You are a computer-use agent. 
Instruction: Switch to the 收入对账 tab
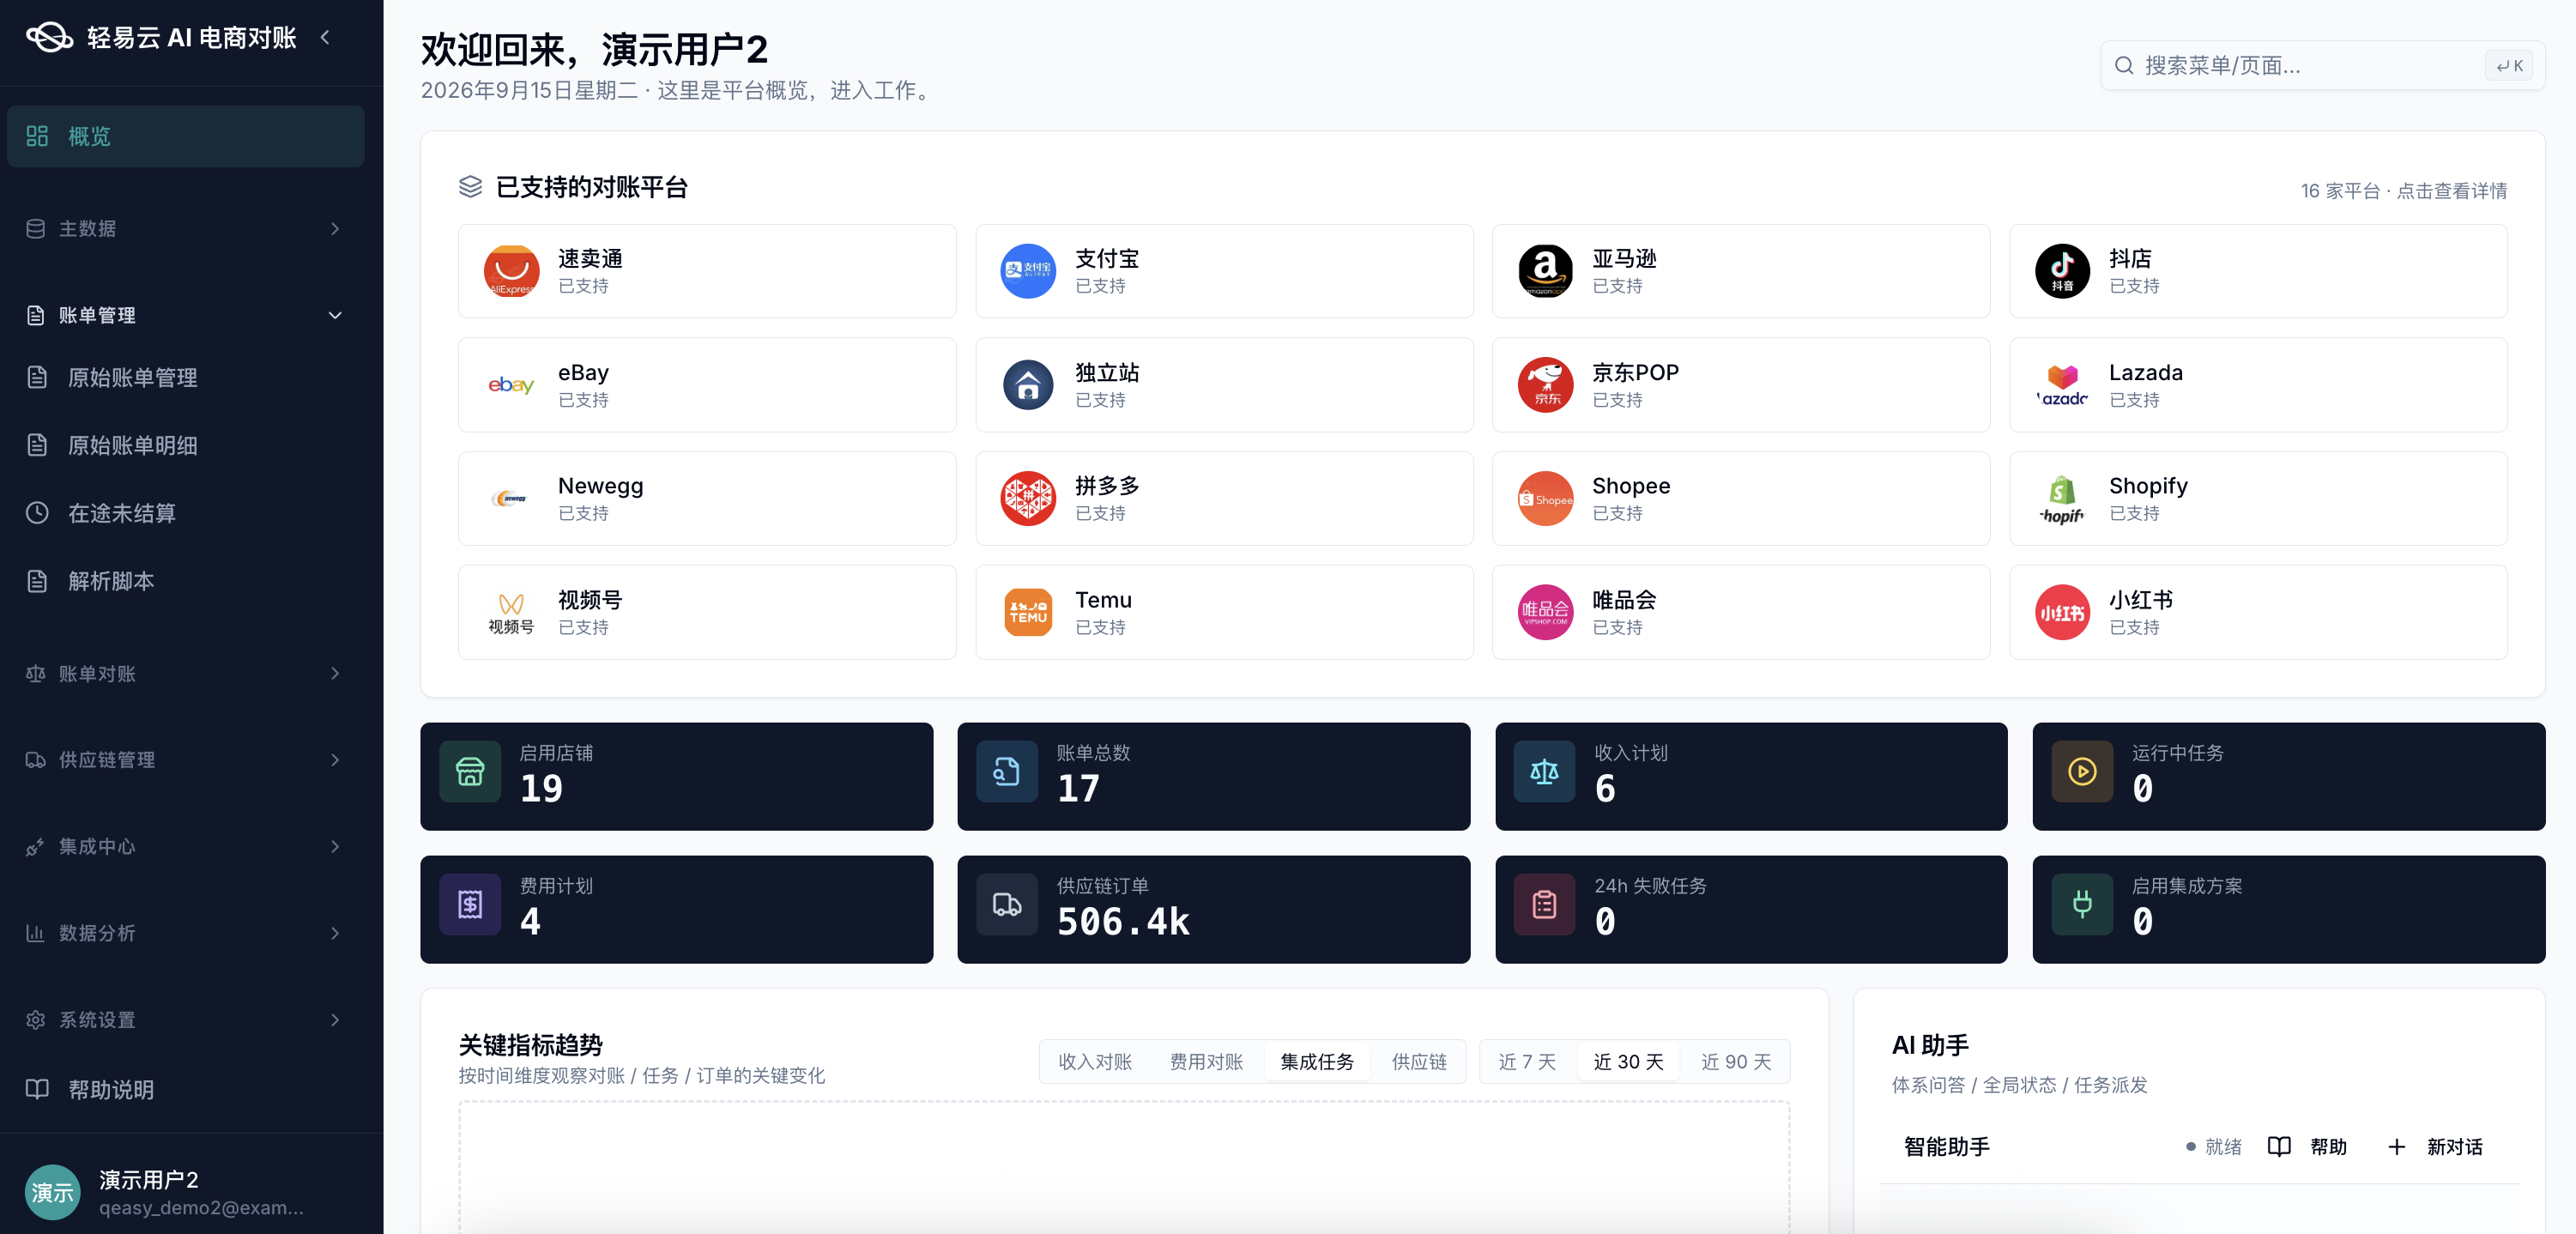click(1095, 1062)
